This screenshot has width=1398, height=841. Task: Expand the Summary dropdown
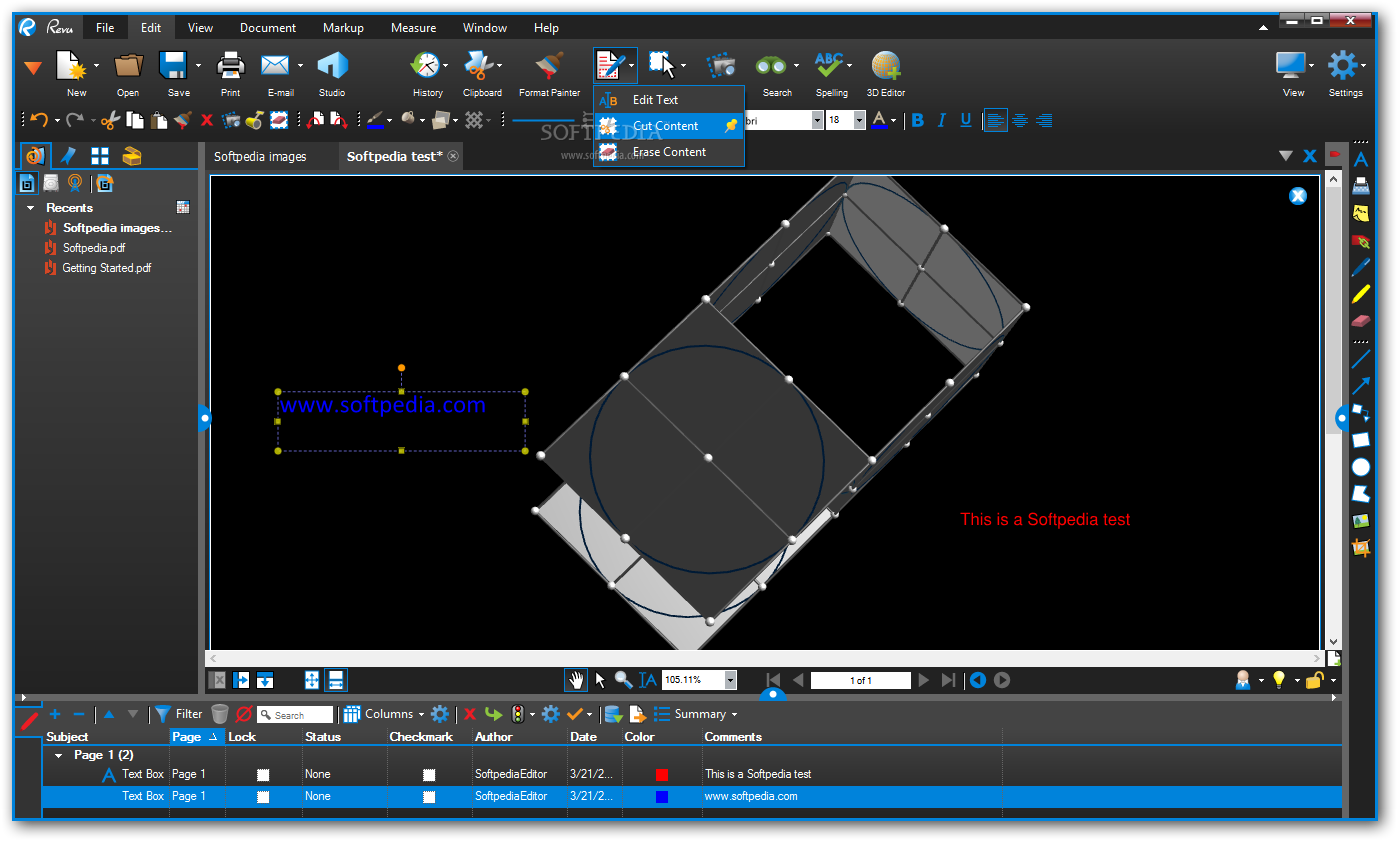734,714
